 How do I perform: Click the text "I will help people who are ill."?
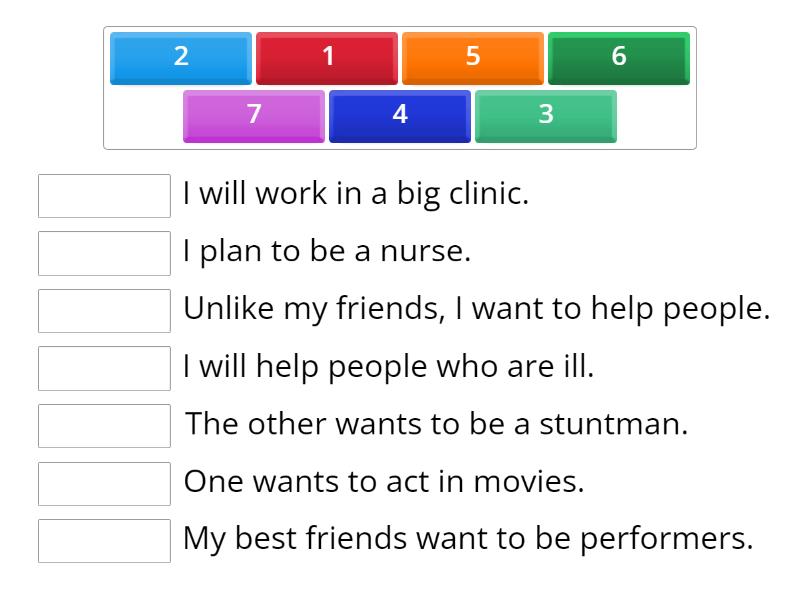pyautogui.click(x=388, y=367)
